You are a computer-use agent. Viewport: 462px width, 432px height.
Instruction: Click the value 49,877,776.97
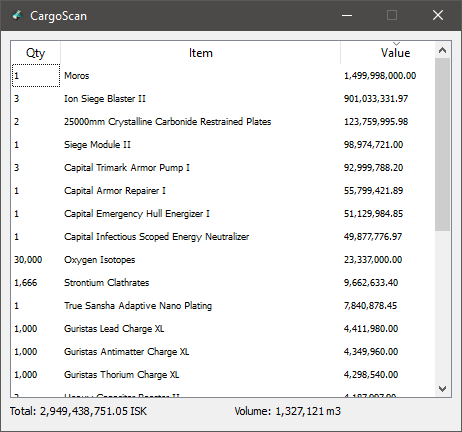tap(373, 237)
